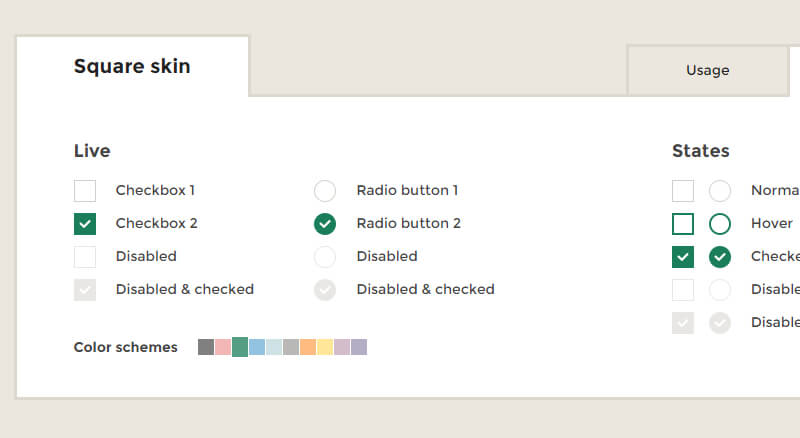
Task: Click the Normal state checkbox in States
Action: (x=683, y=191)
